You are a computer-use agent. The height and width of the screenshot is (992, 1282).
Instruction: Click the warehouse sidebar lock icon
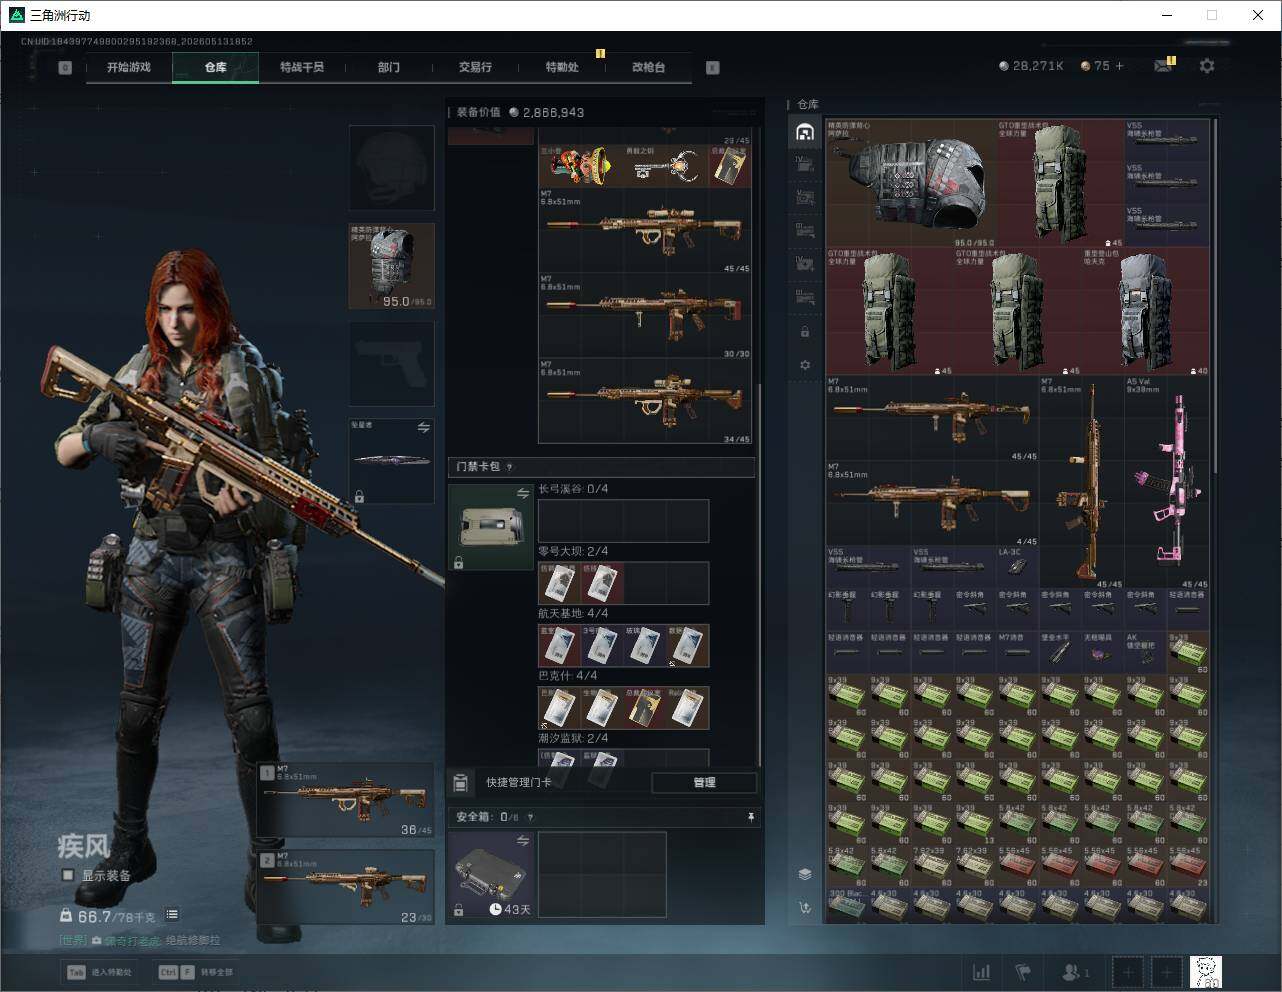(x=805, y=332)
